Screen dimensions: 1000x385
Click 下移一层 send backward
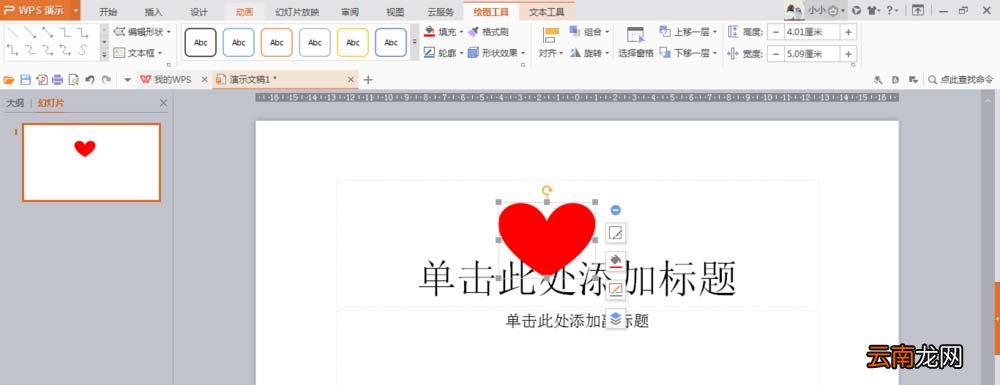pos(688,53)
